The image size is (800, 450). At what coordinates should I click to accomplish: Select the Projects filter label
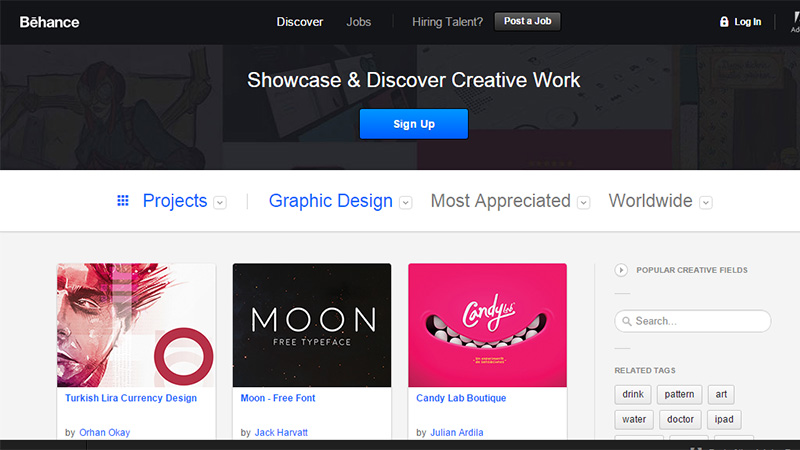pyautogui.click(x=174, y=201)
